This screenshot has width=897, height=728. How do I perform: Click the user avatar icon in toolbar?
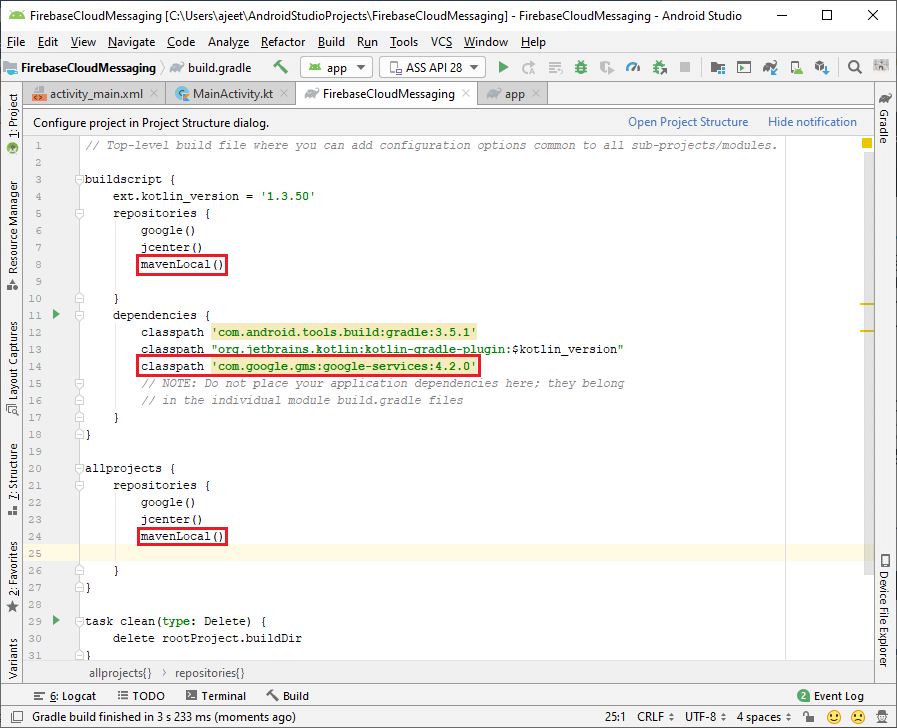(x=881, y=66)
